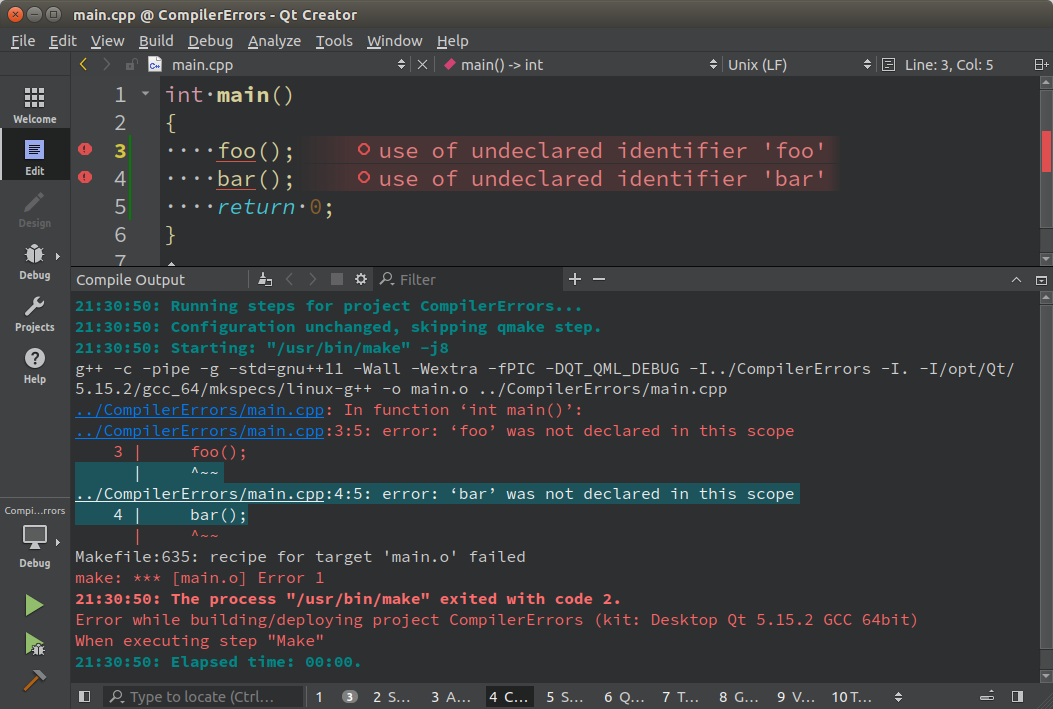Open the Build menu

pyautogui.click(x=156, y=41)
